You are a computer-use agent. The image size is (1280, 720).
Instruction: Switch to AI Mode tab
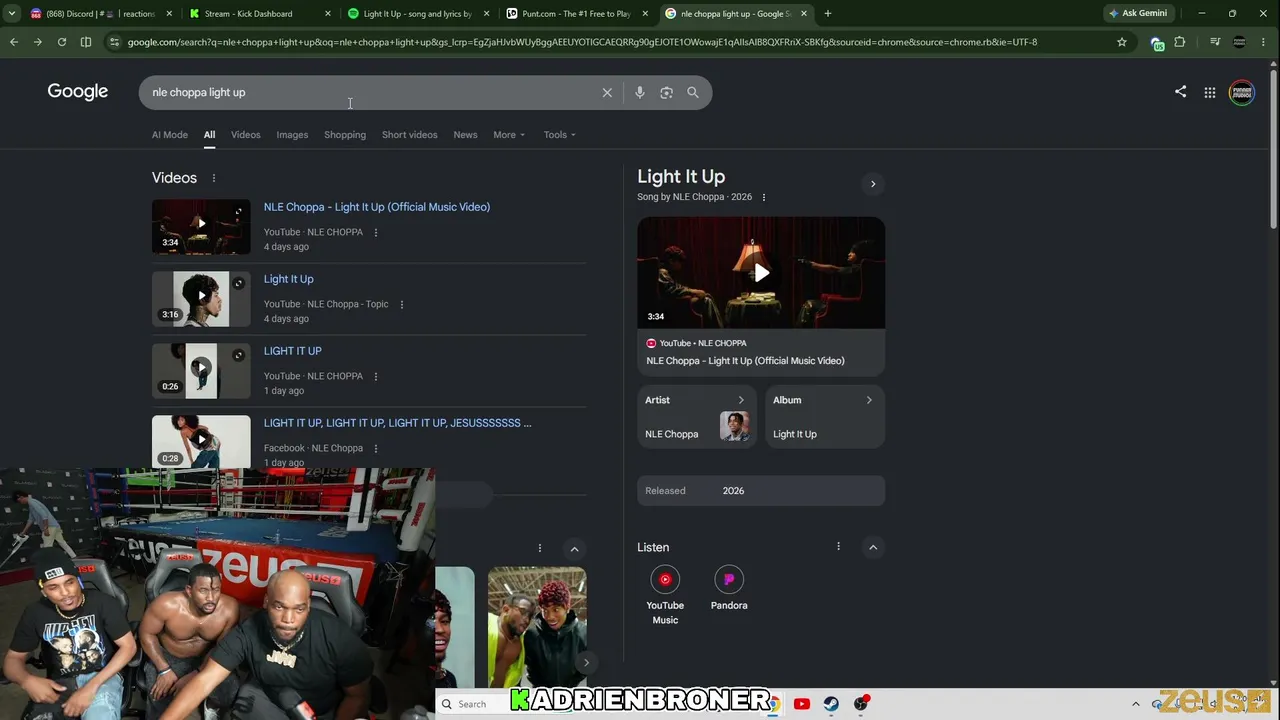click(x=170, y=135)
